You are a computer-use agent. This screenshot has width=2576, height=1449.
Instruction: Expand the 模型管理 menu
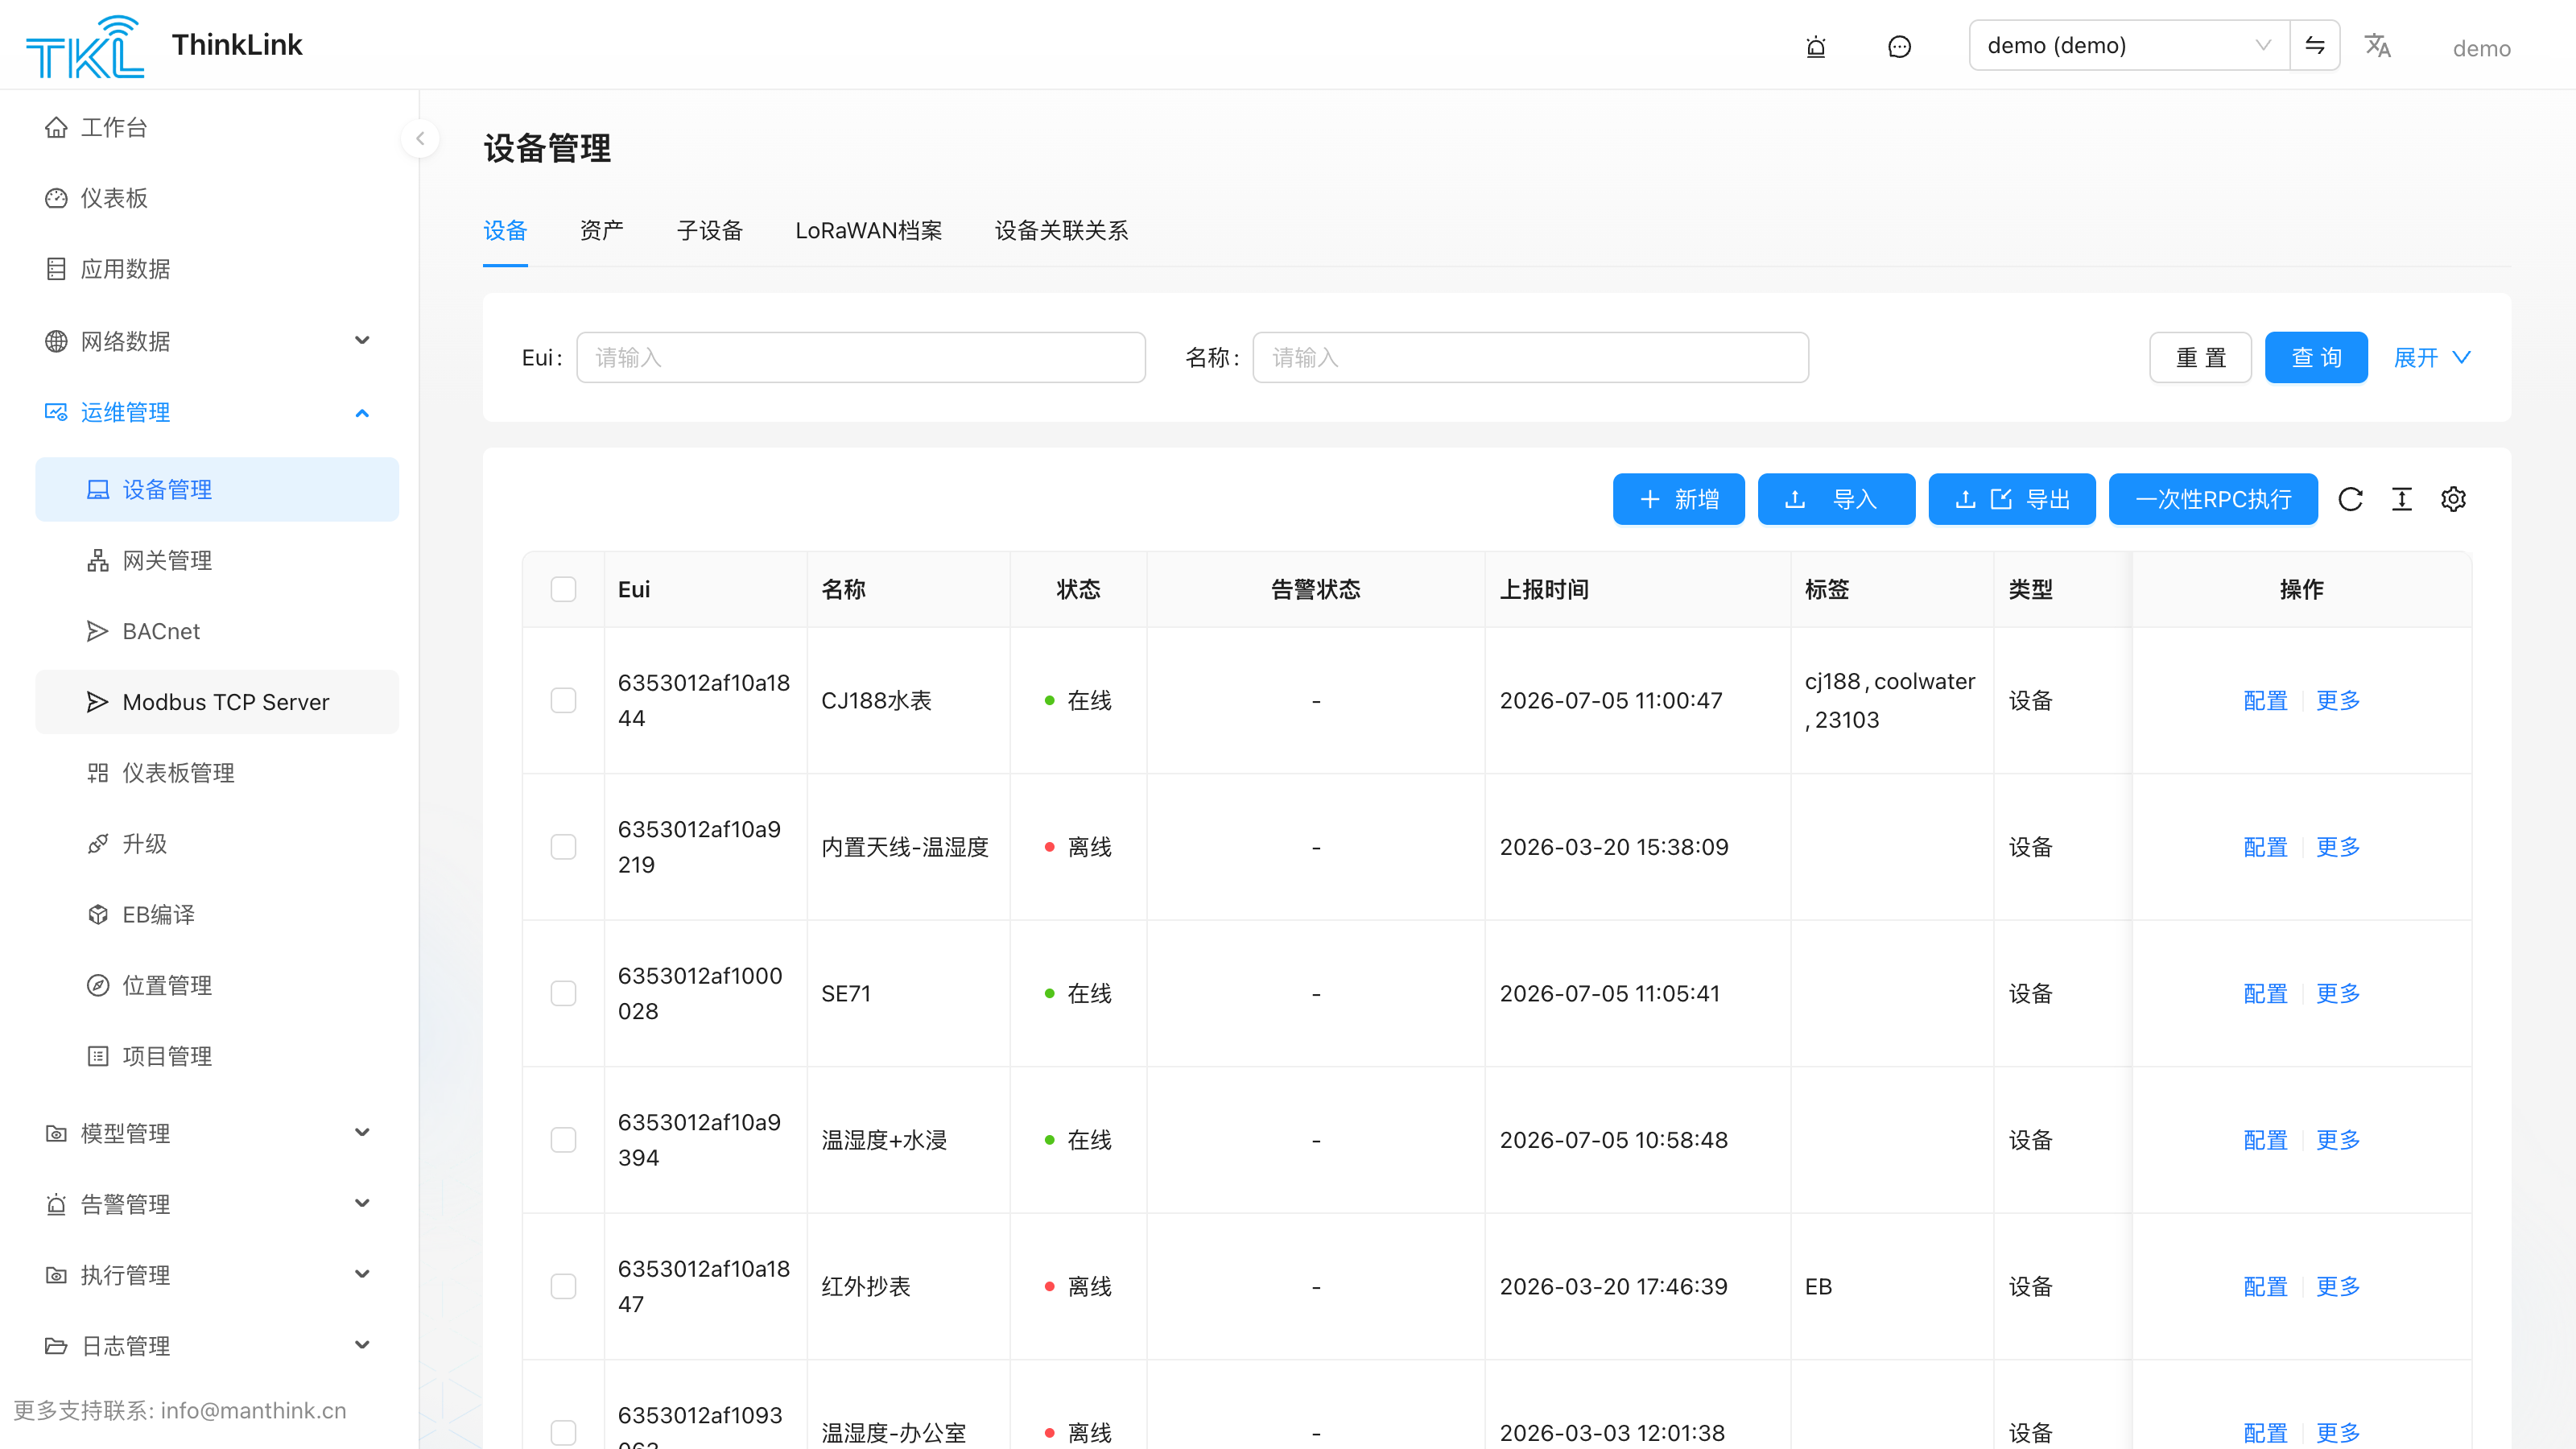click(217, 1133)
